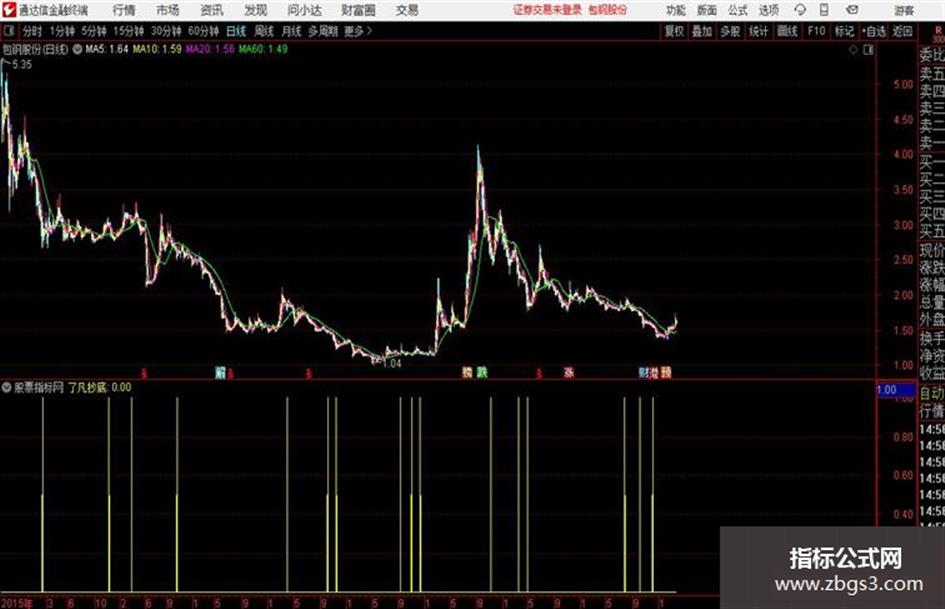
Task: Click the 1.04 lowest price marker
Action: (x=391, y=363)
